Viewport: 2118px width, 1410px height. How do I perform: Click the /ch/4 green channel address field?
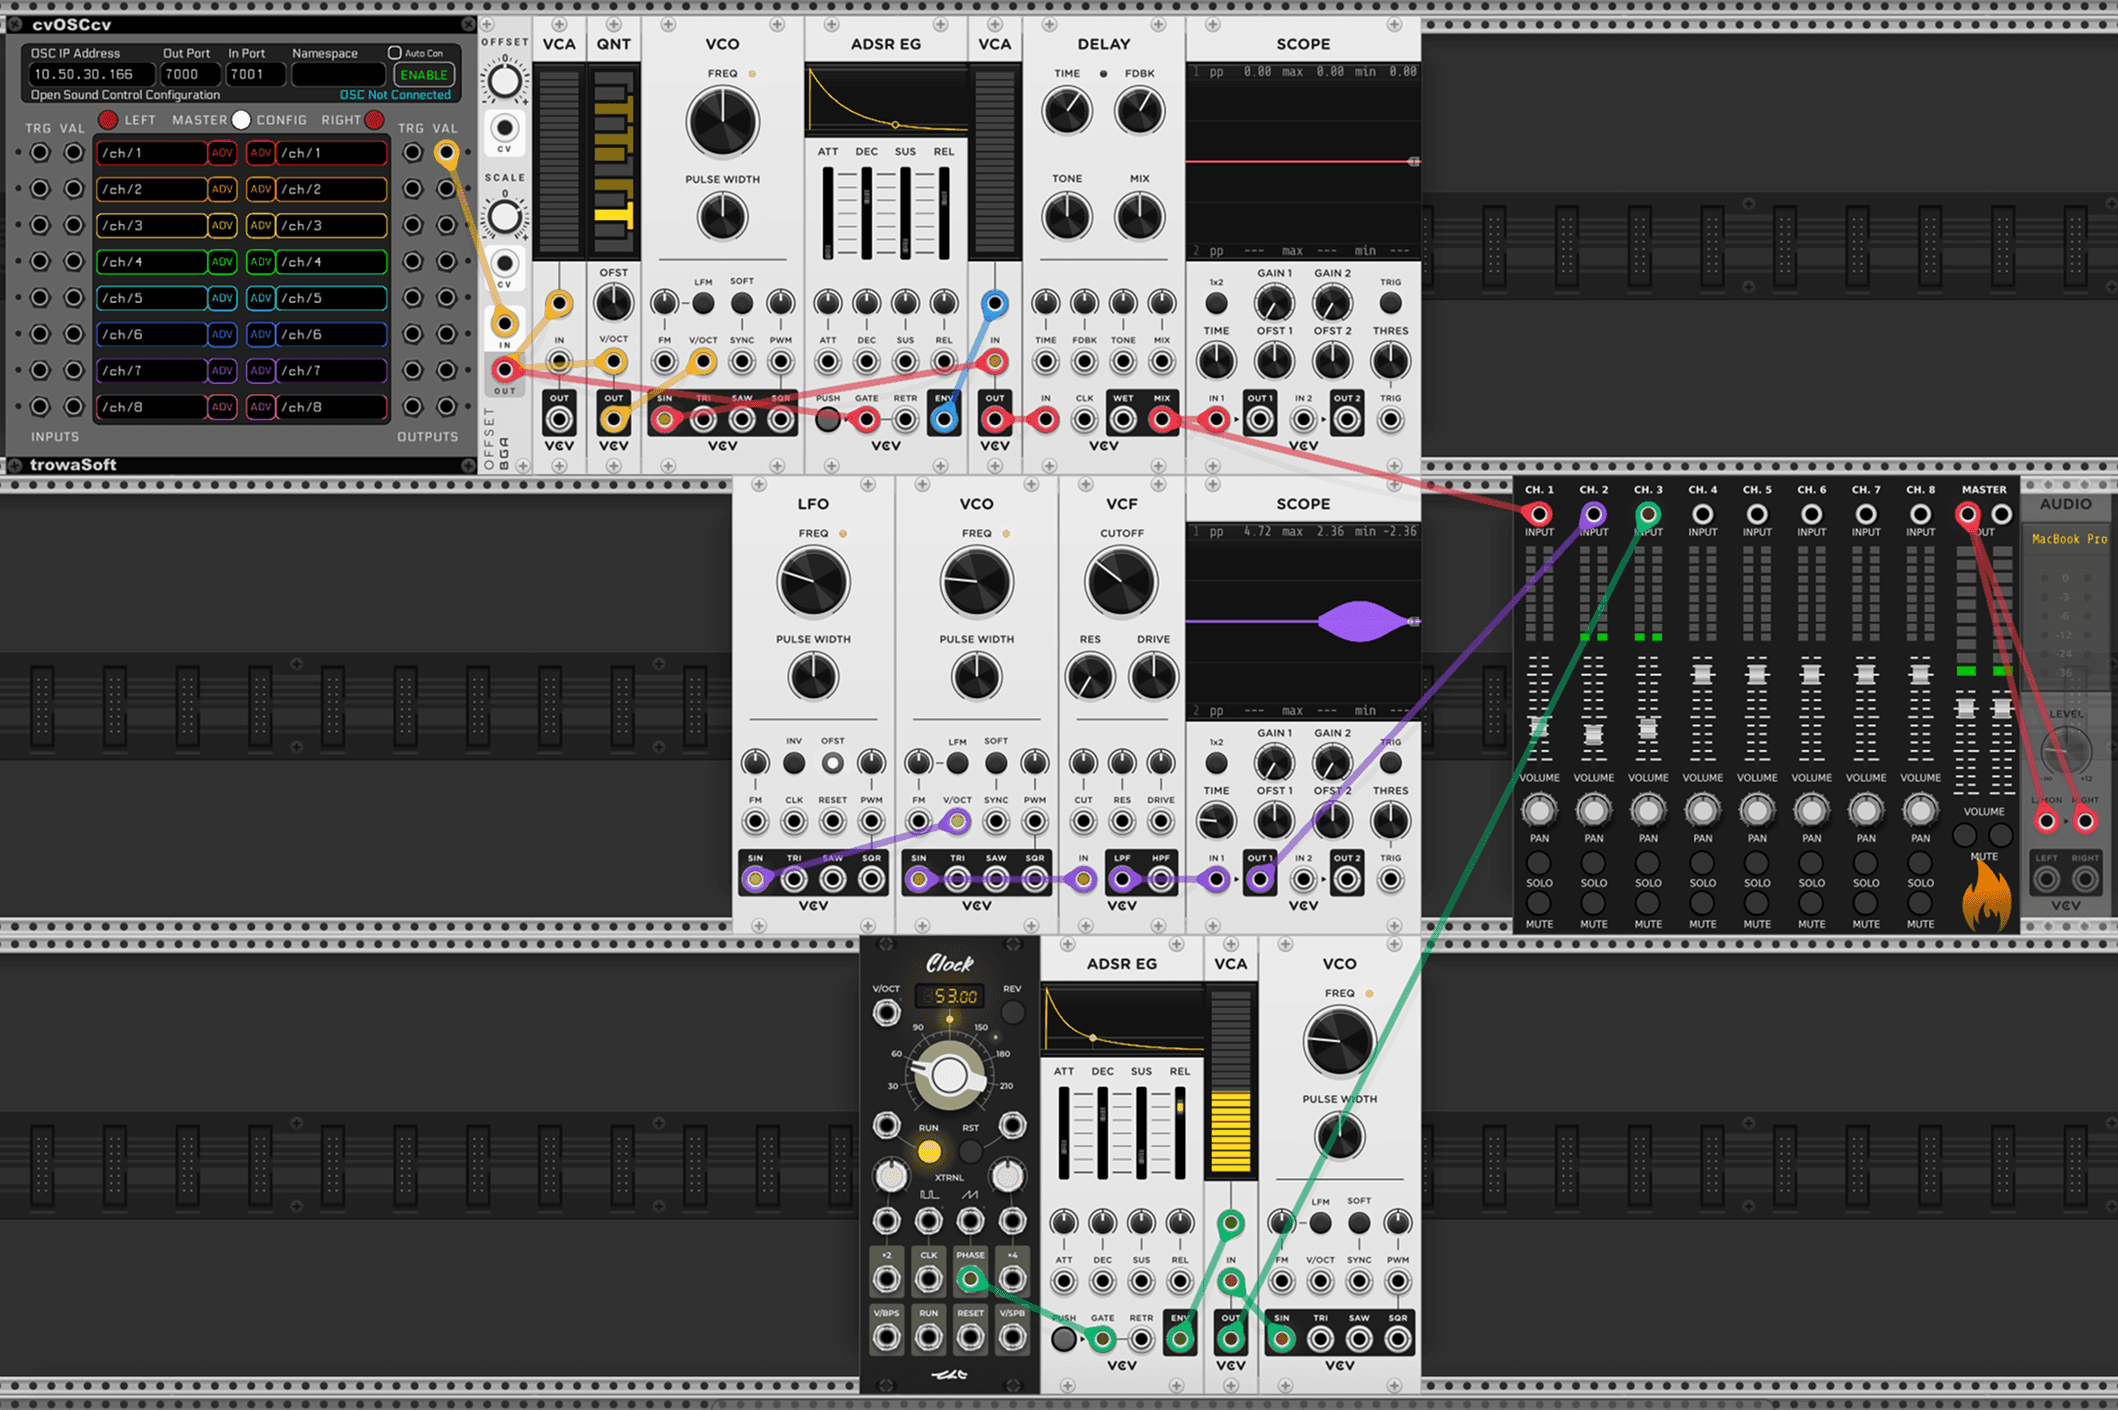[151, 262]
